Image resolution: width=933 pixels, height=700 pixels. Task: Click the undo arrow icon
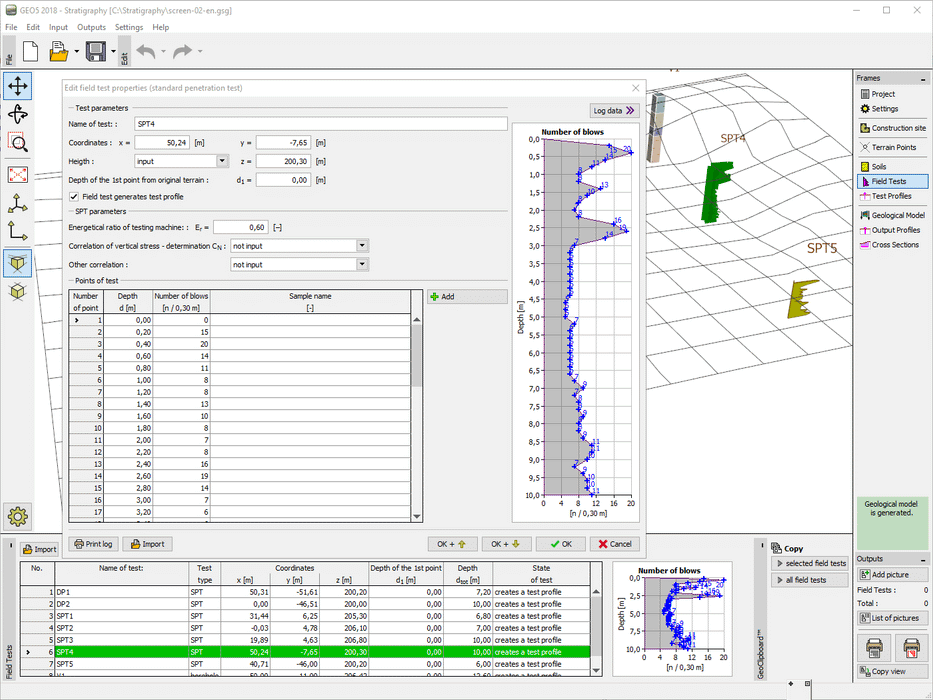146,51
